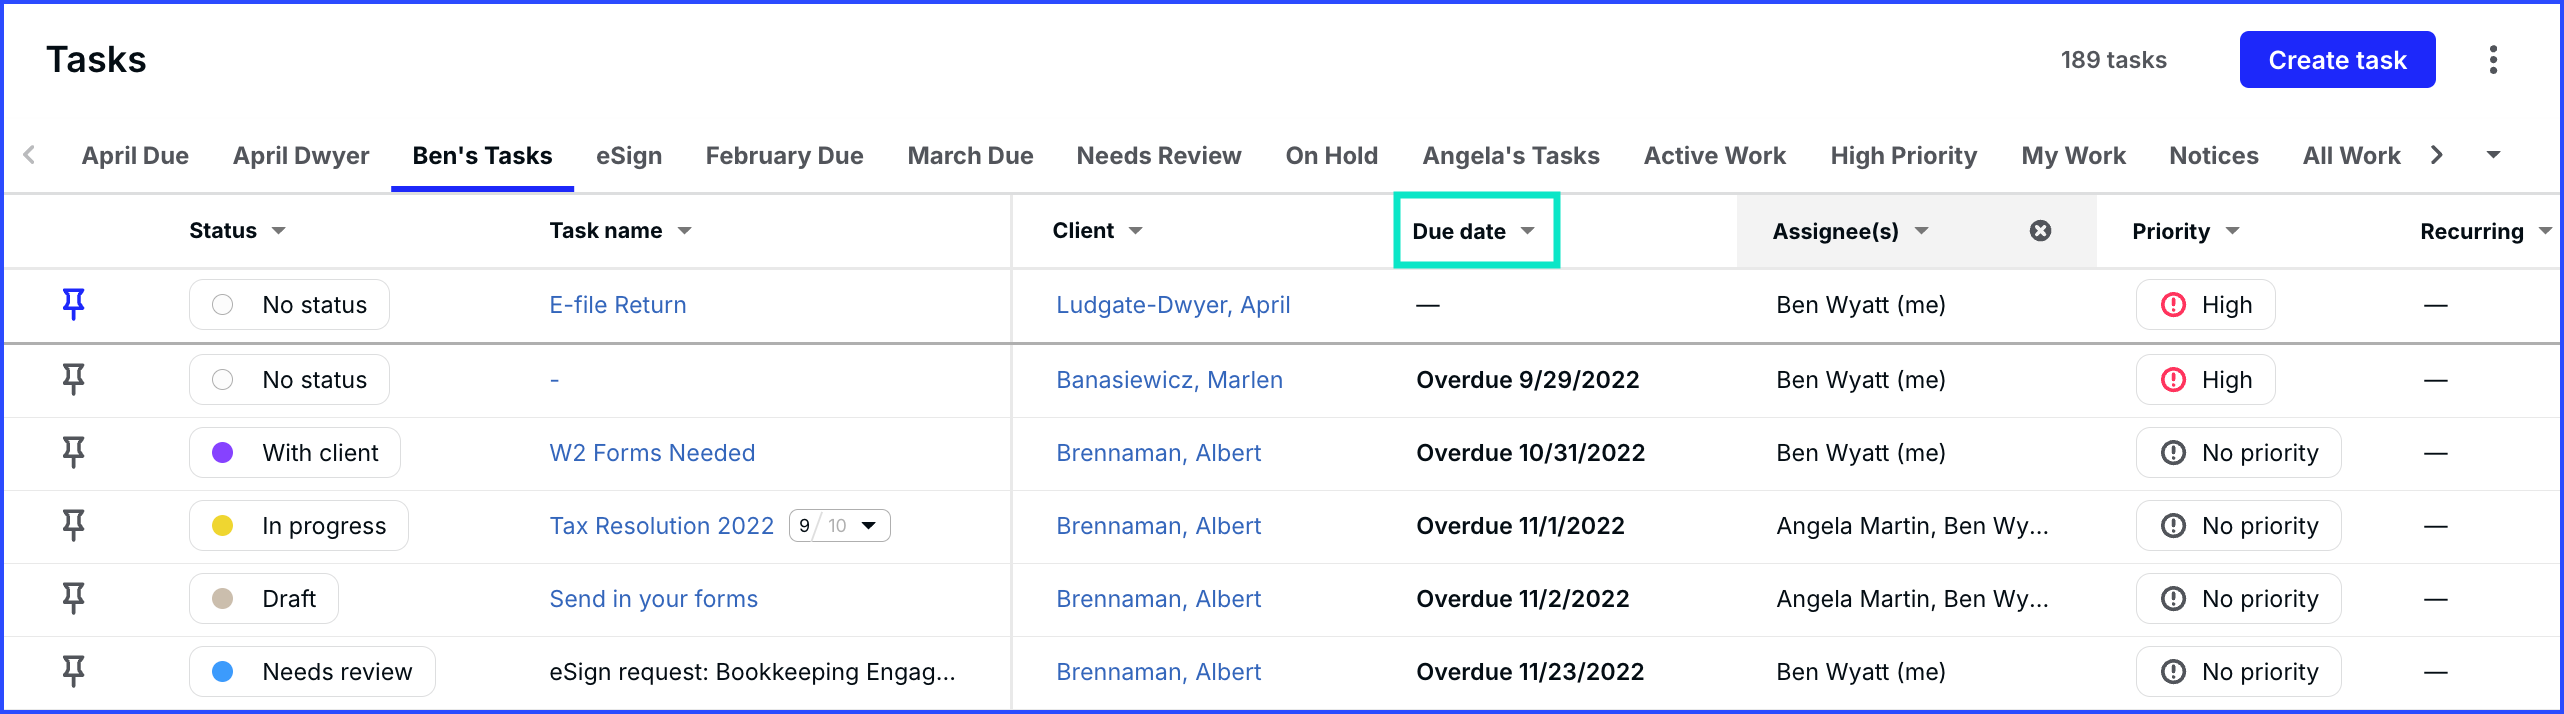Change No priority on Send in your forms

2238,598
